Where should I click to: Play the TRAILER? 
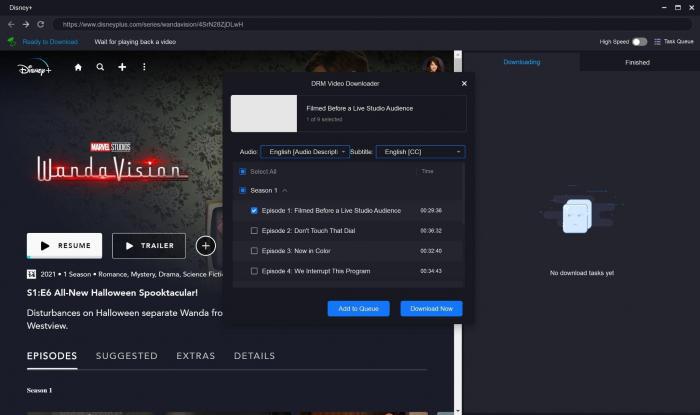(149, 246)
